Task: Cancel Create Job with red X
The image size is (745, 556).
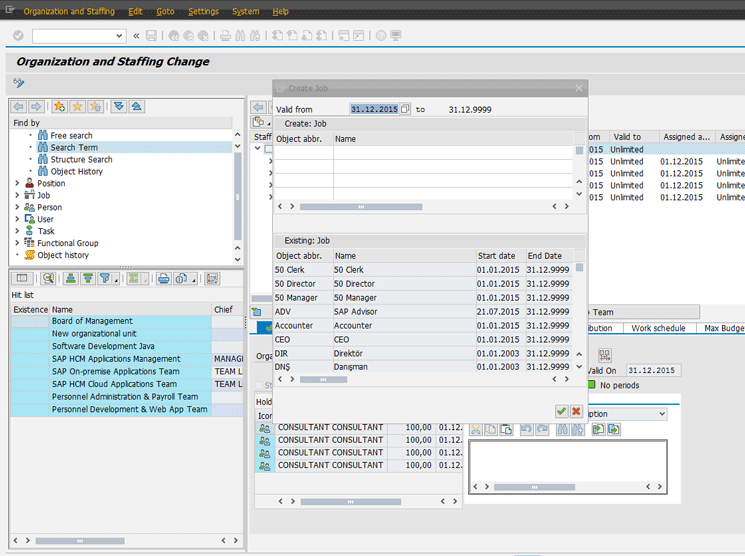Action: (x=577, y=412)
